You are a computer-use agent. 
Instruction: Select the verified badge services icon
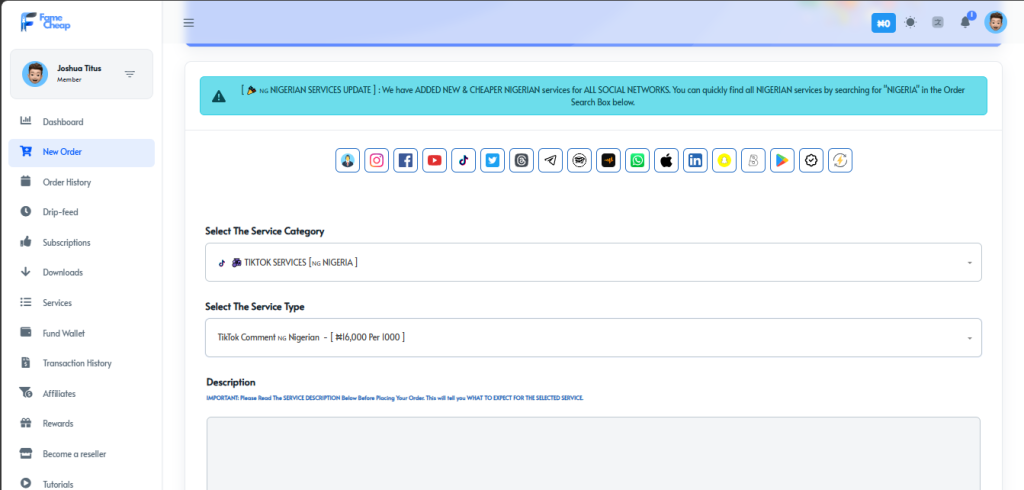tap(811, 160)
